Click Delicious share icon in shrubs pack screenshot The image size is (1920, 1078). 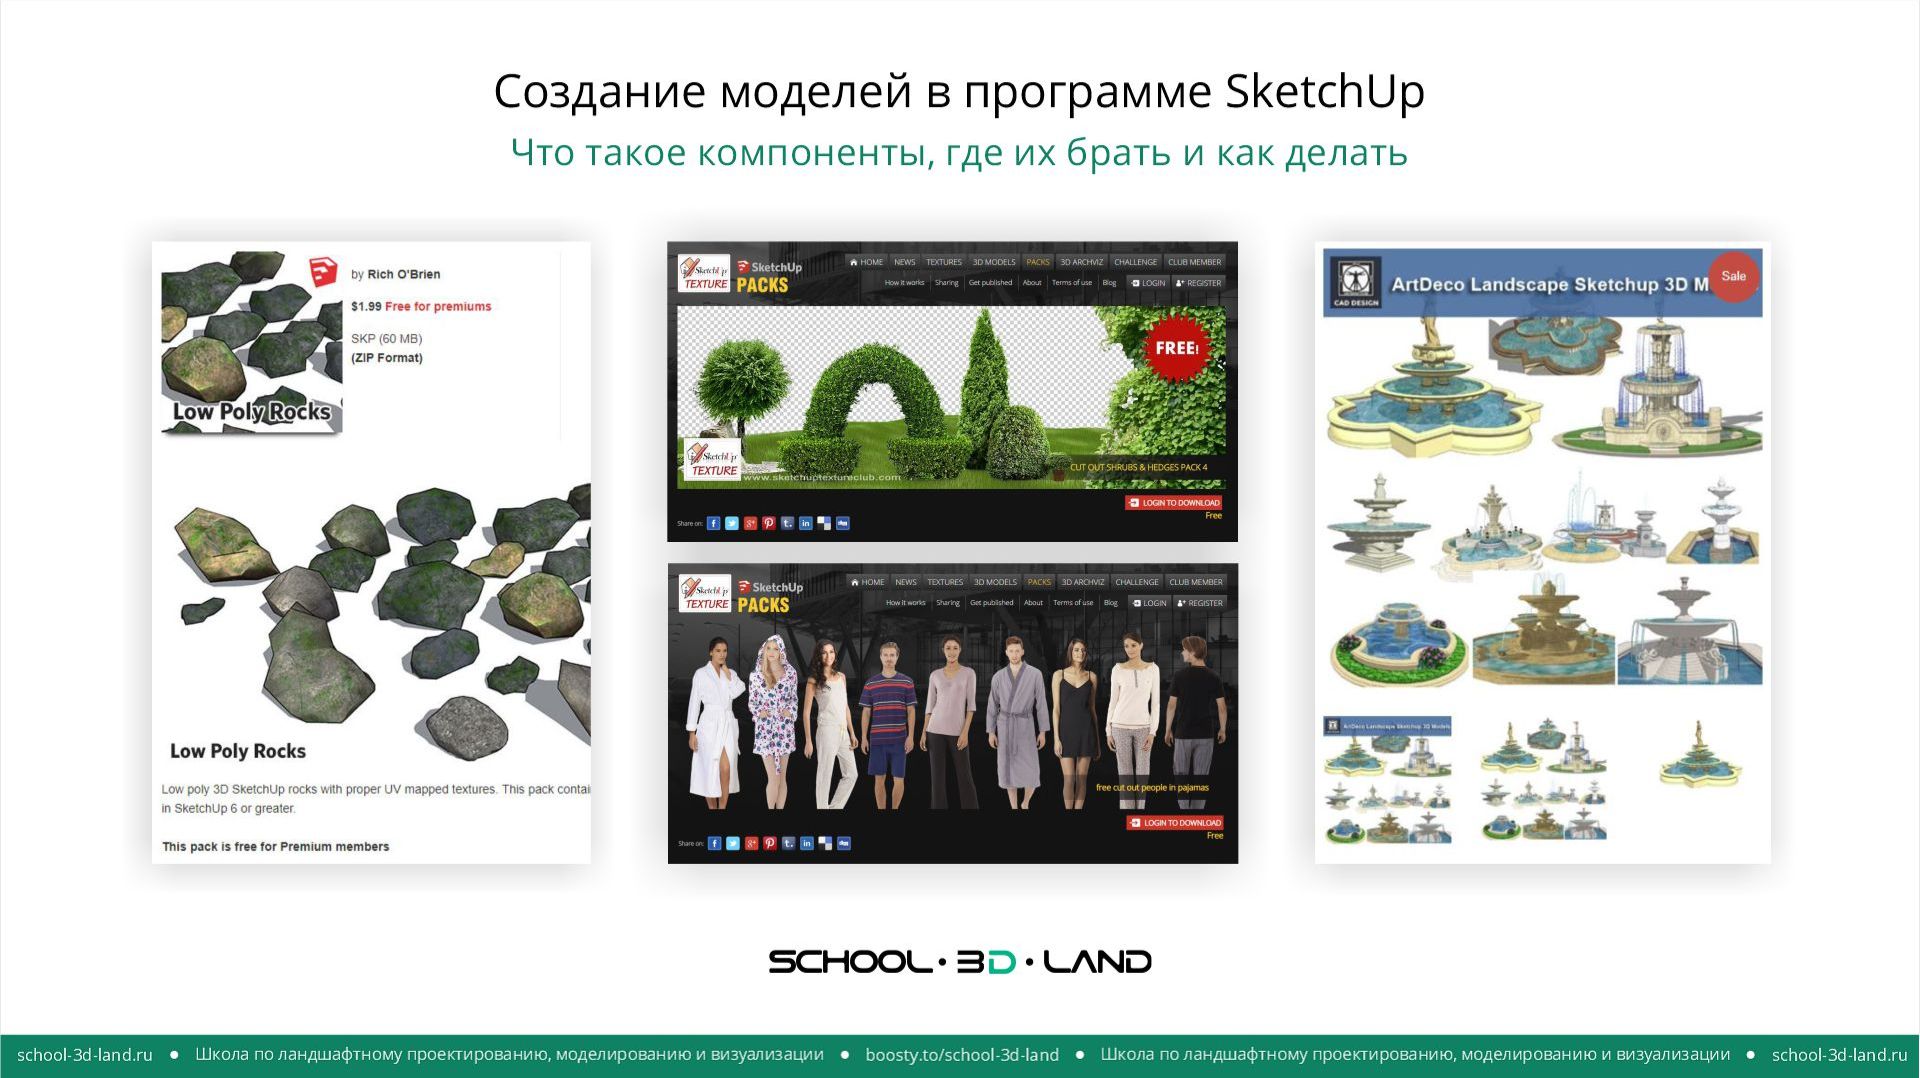[824, 523]
